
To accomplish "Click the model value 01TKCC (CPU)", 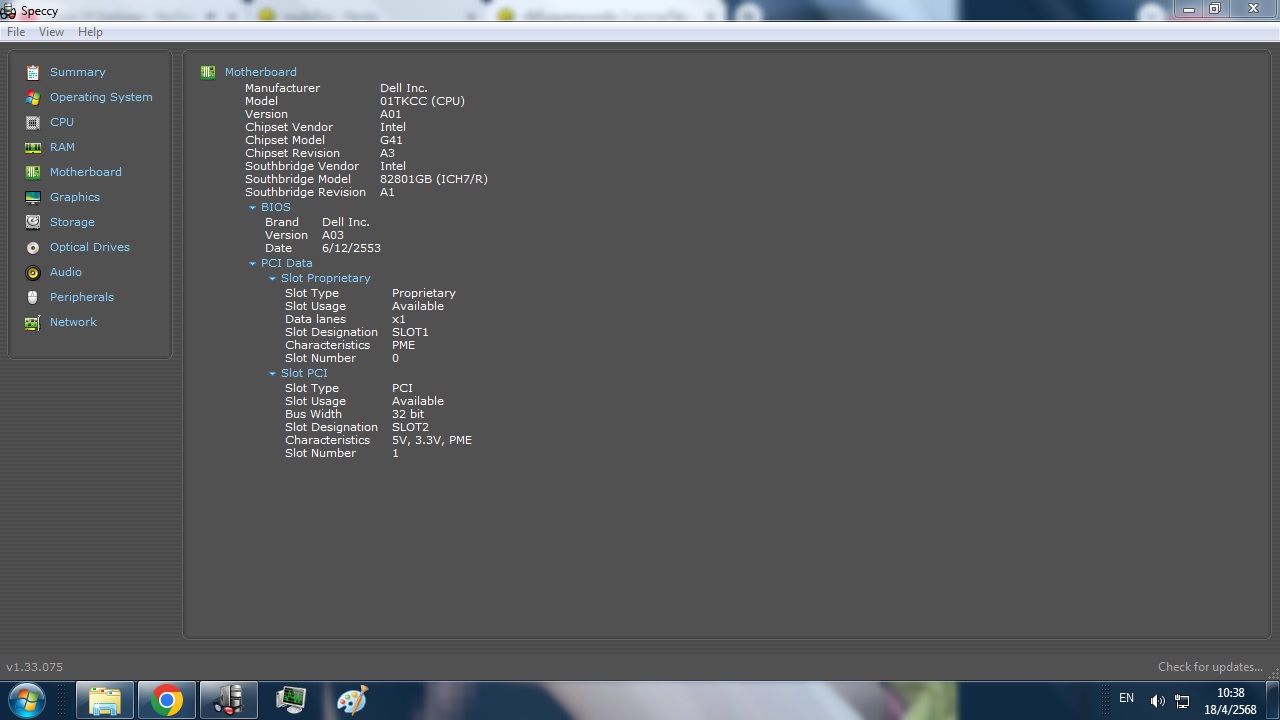I will (422, 101).
